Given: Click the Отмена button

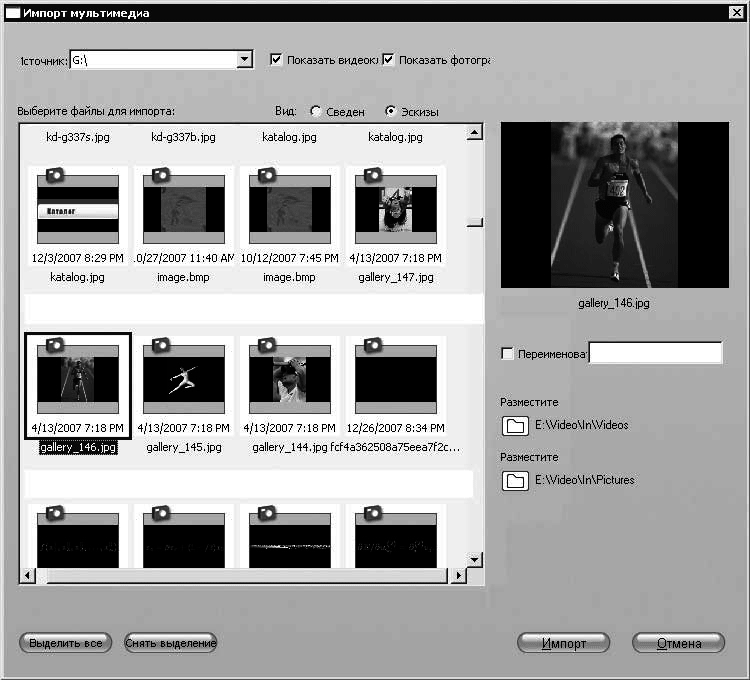Looking at the screenshot, I should point(679,643).
